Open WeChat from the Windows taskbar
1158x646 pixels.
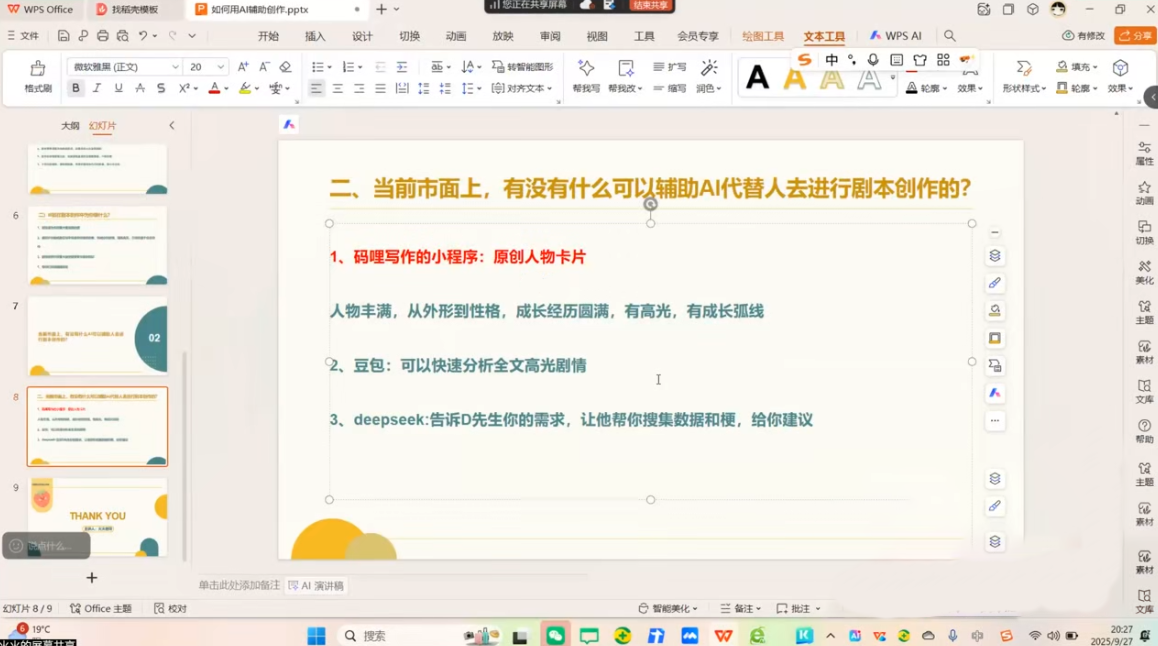click(555, 635)
